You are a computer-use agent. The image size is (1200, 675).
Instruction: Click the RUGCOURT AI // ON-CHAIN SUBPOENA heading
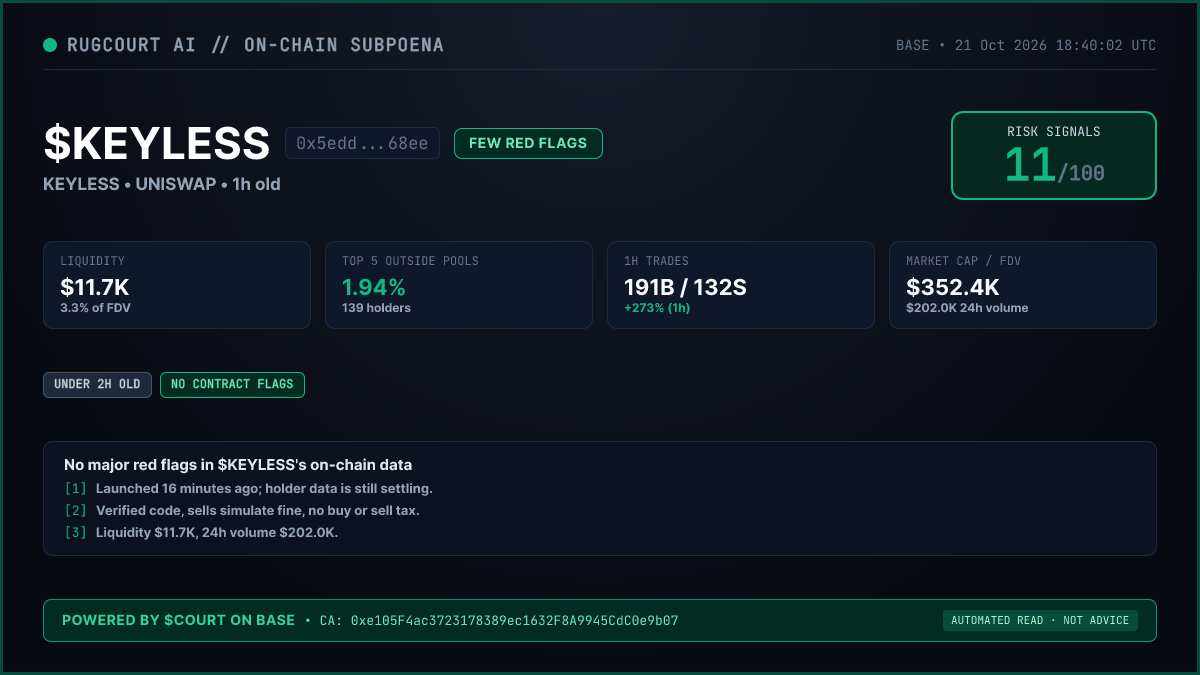point(255,45)
